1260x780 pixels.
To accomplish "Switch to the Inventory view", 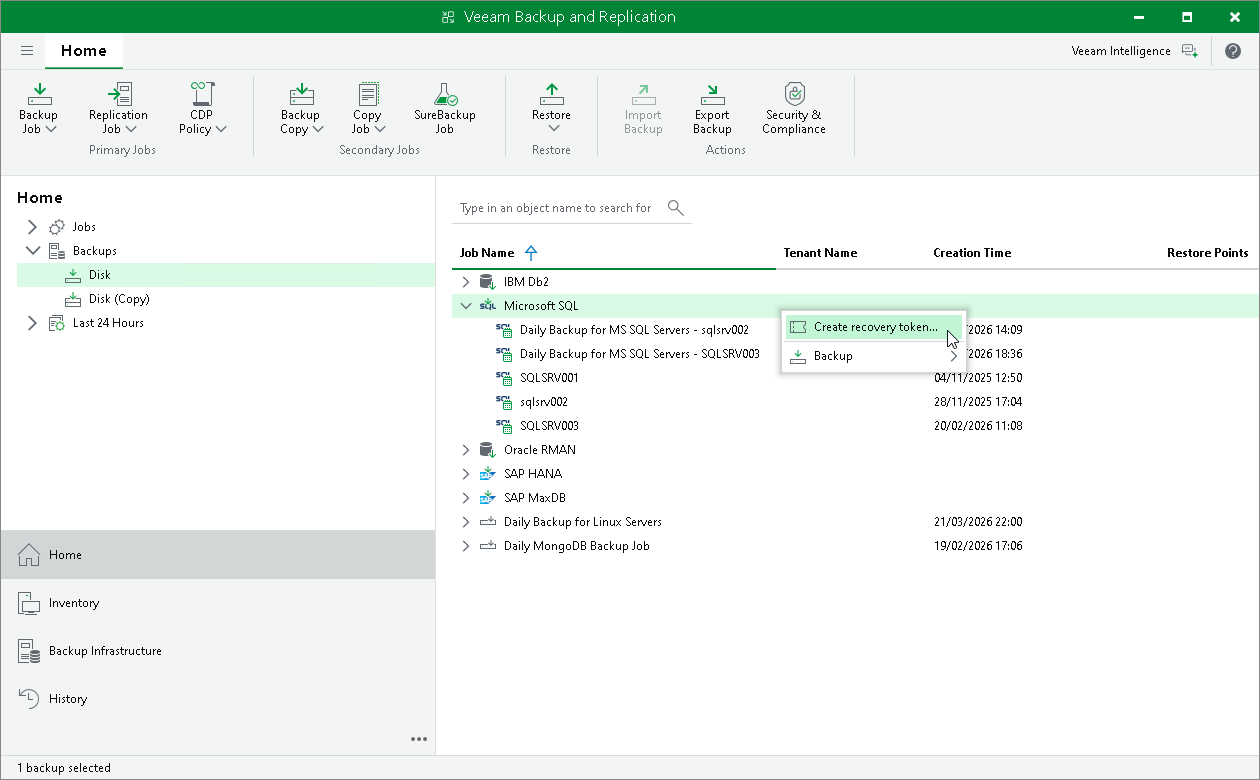I will click(x=218, y=603).
